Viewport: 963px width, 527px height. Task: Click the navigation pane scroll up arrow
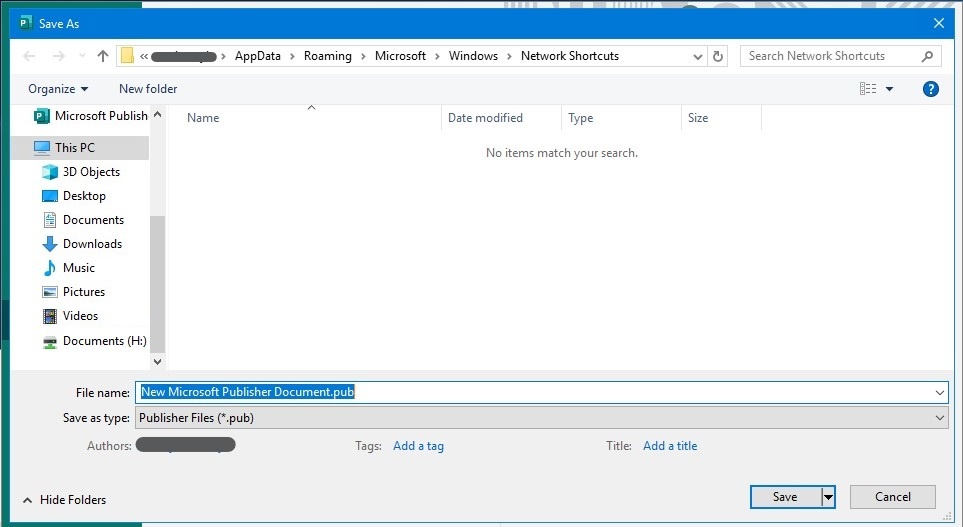point(157,114)
